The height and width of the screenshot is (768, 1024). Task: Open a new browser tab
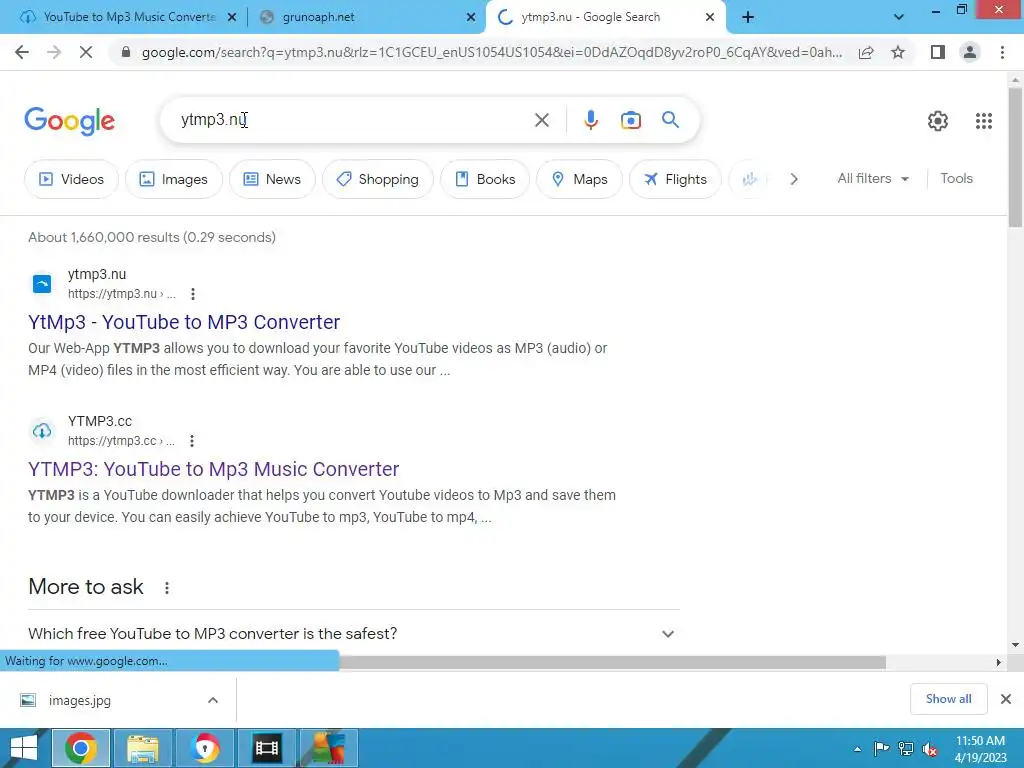pyautogui.click(x=748, y=17)
